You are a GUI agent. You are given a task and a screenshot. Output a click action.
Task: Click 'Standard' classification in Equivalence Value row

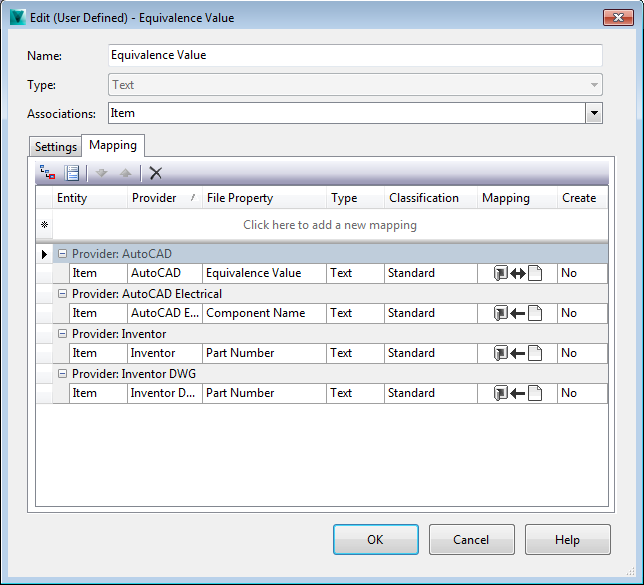pos(431,273)
